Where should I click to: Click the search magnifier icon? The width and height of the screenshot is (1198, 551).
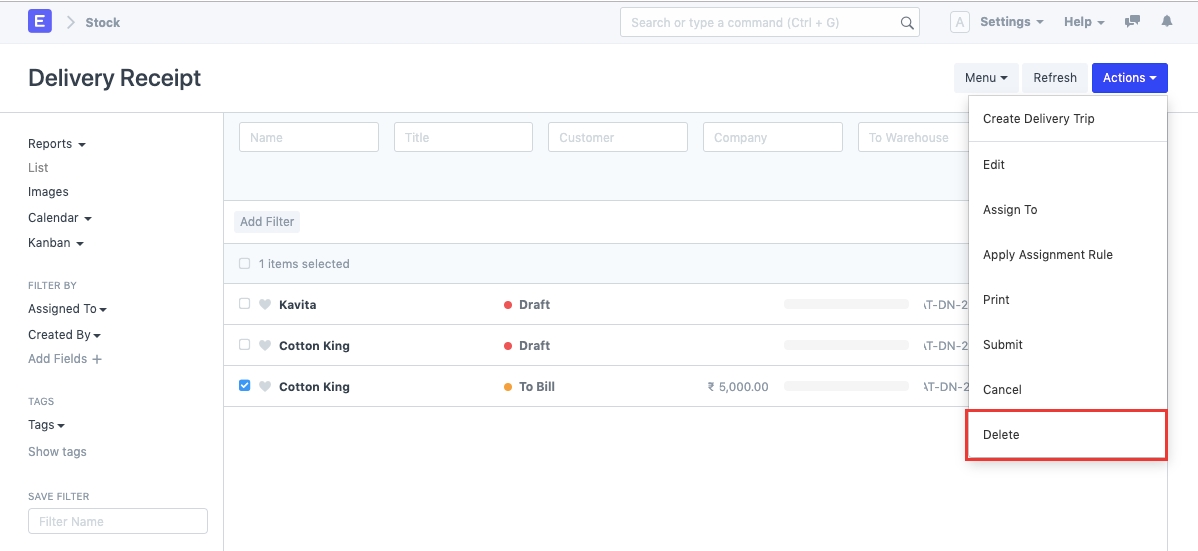(x=907, y=23)
